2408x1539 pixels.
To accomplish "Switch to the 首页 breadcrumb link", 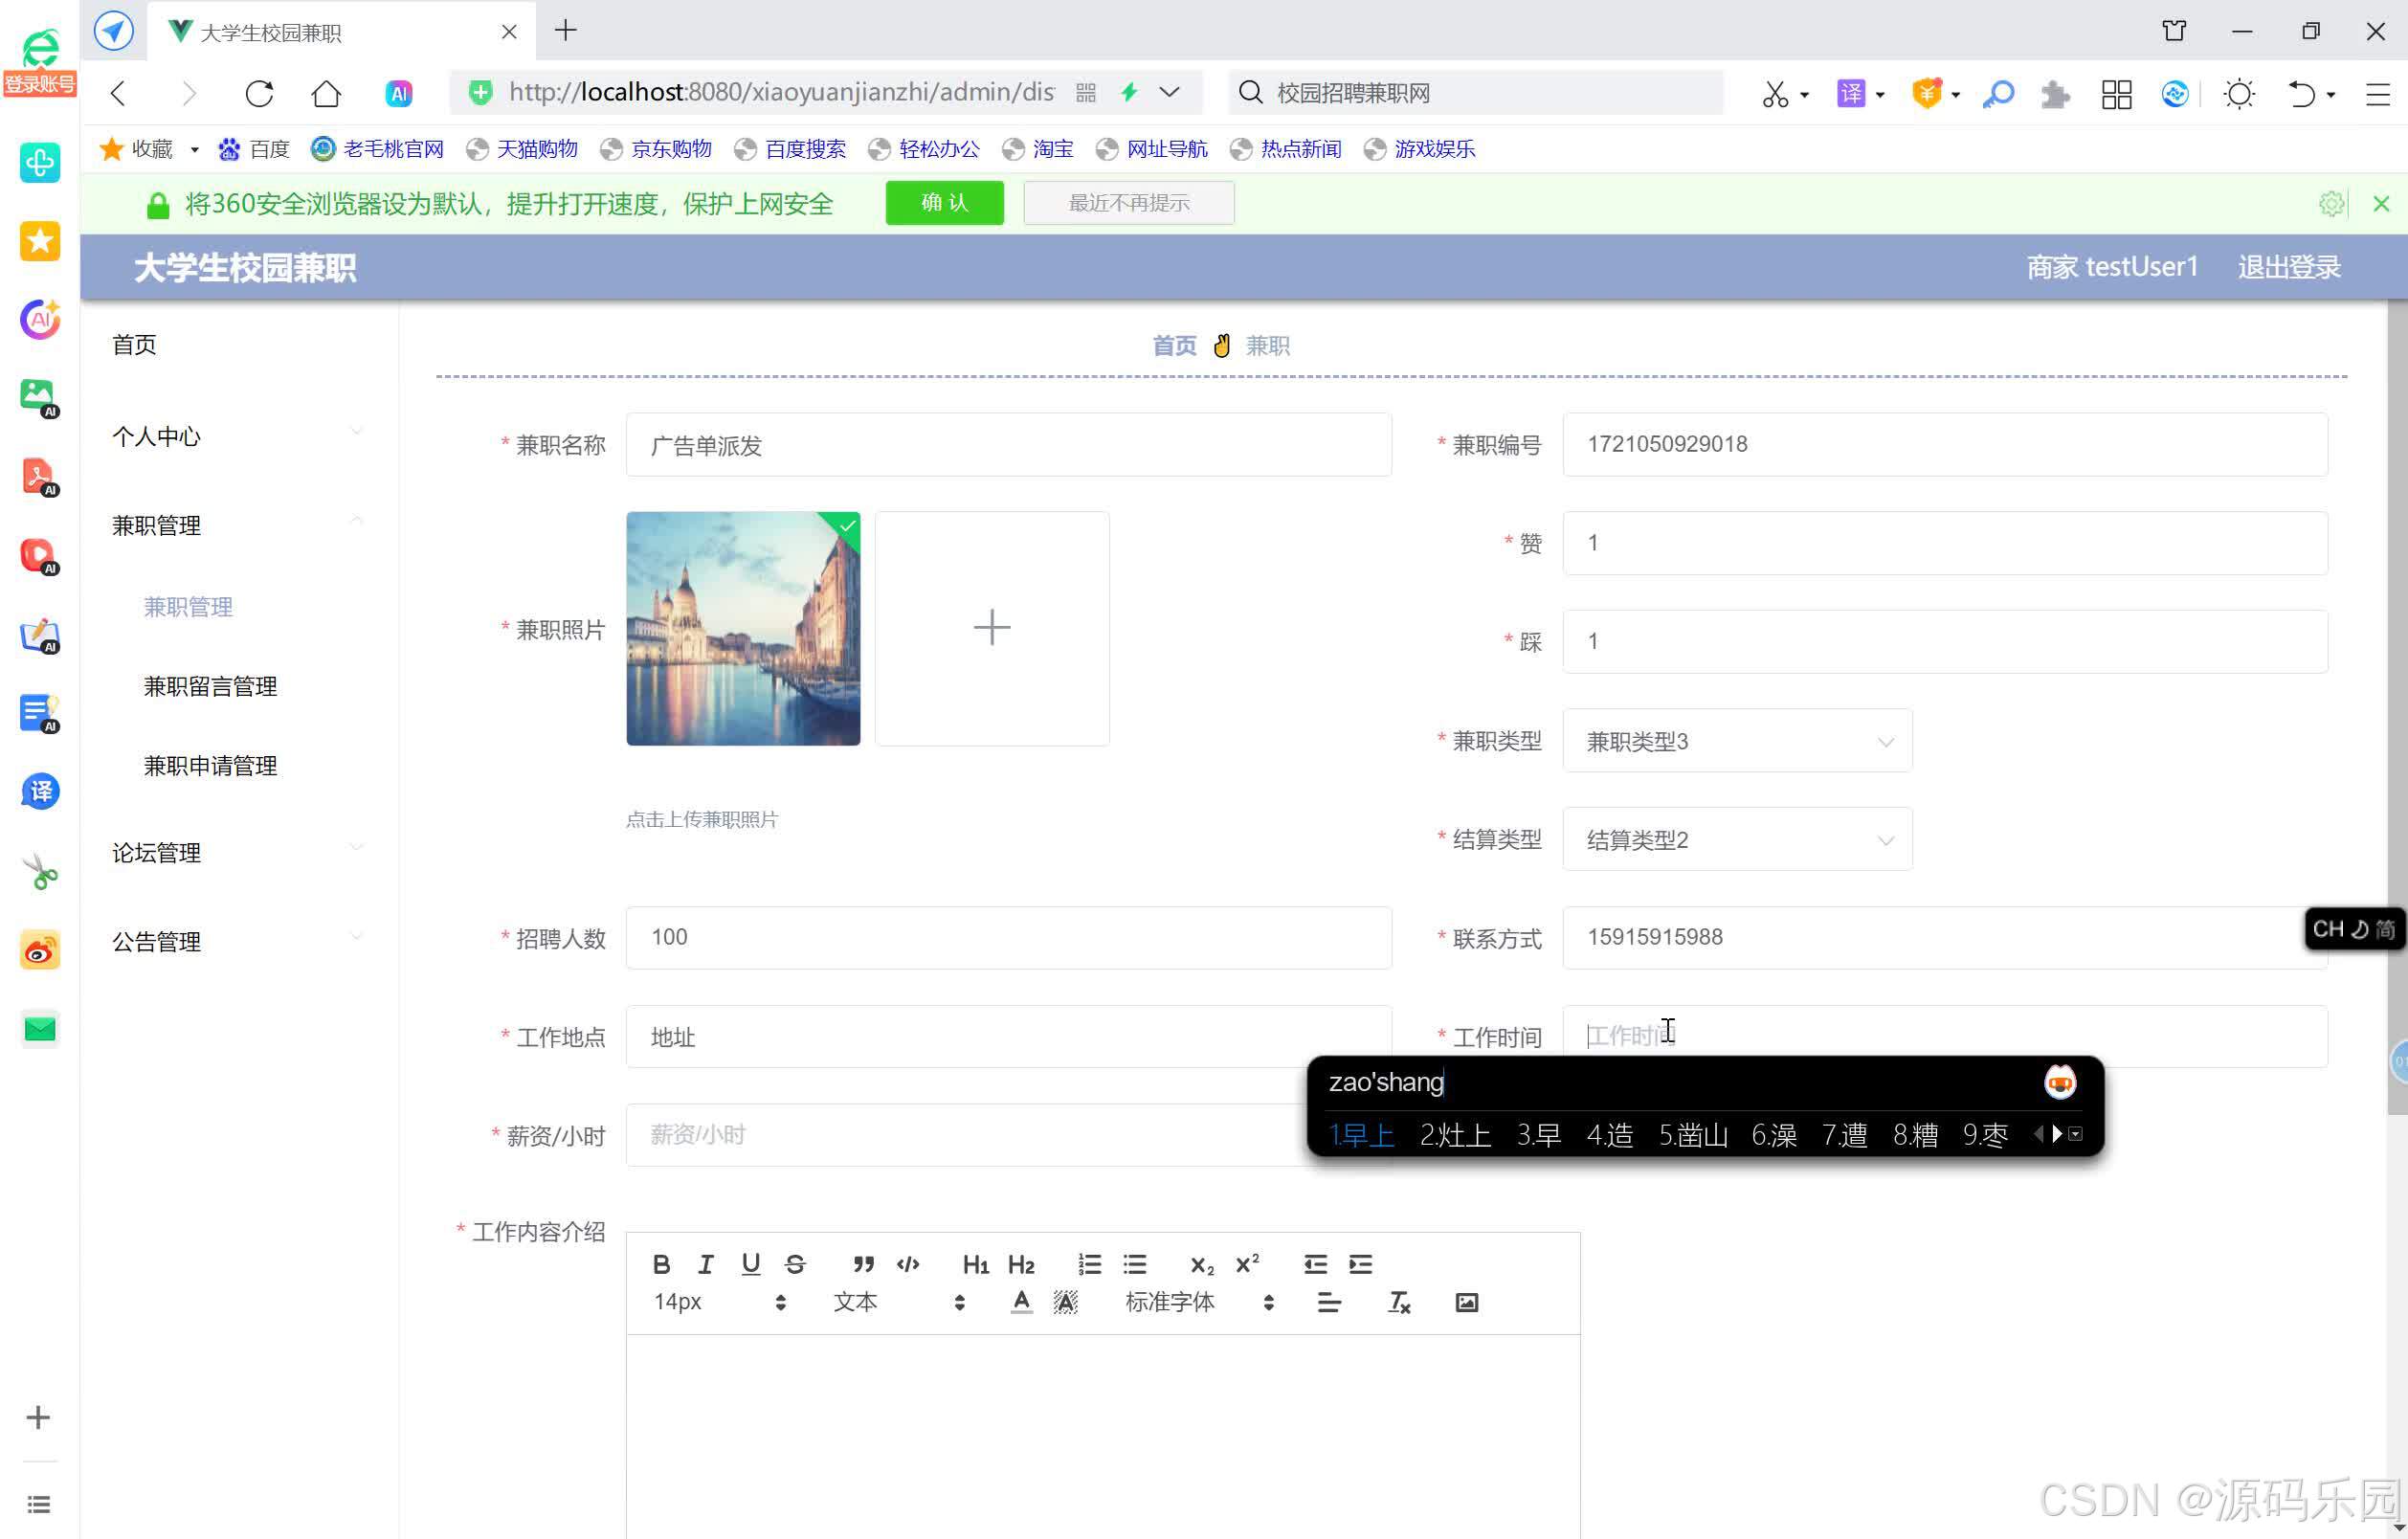I will click(1174, 344).
